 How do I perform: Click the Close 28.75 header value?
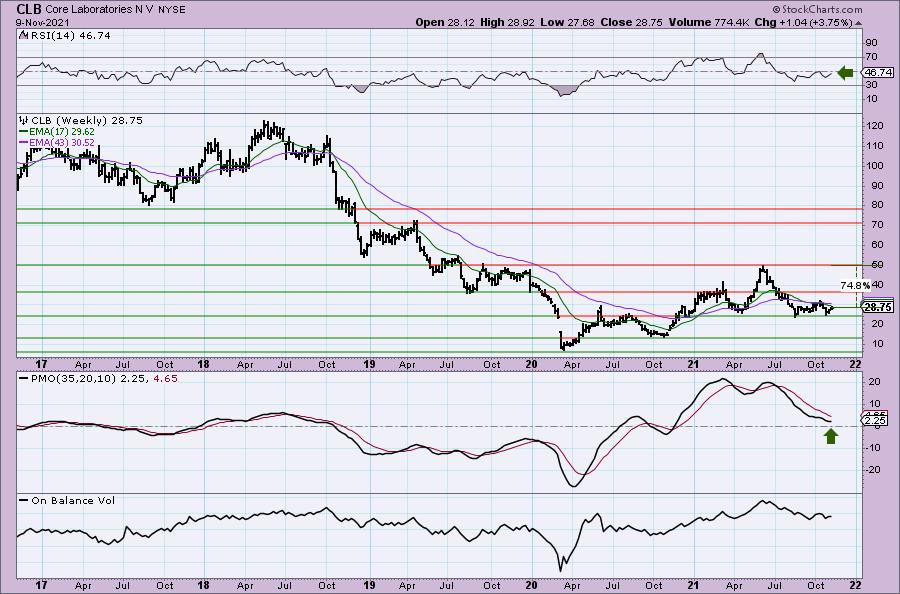coord(631,22)
